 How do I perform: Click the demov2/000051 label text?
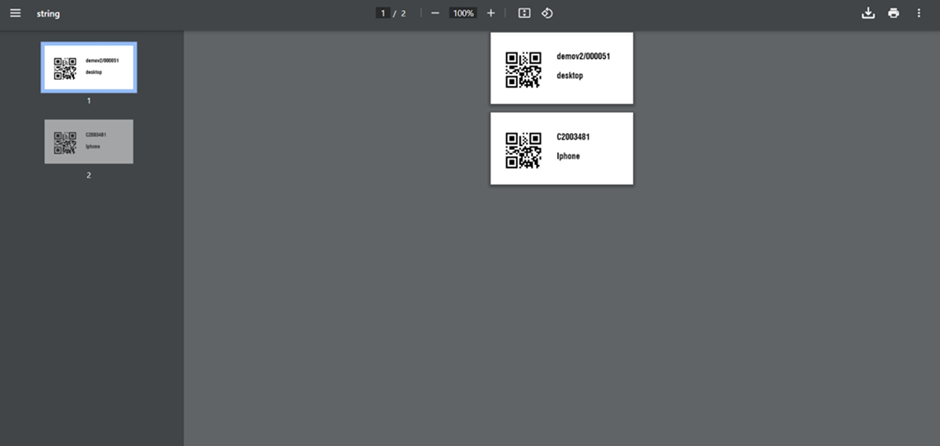(x=583, y=56)
